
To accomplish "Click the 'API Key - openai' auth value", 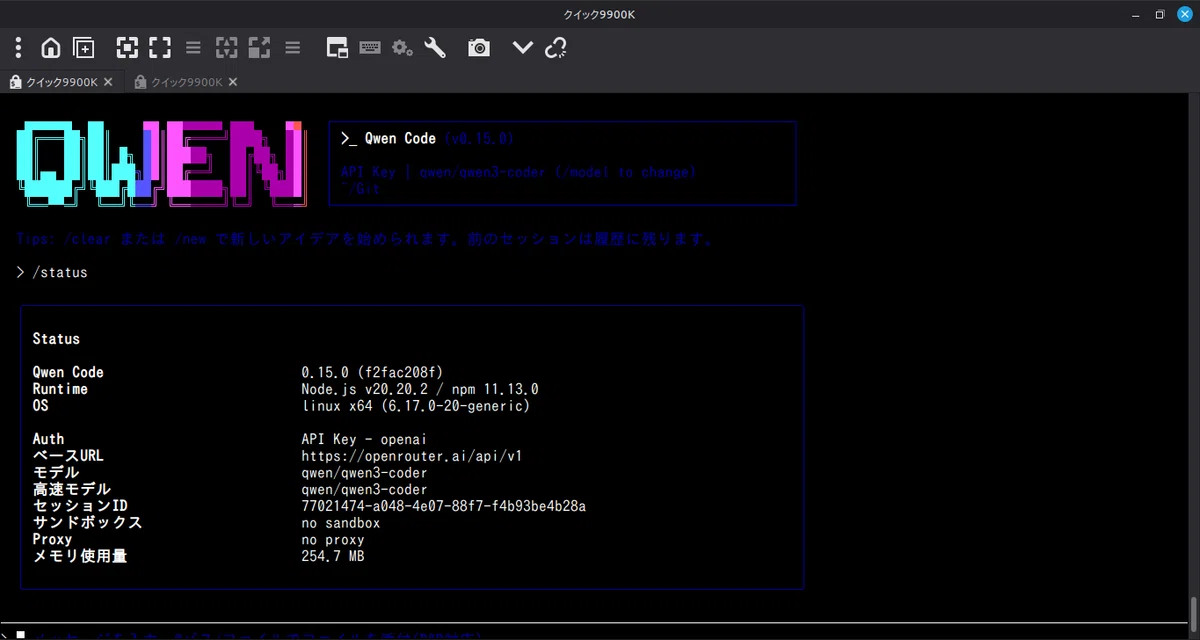I will [x=364, y=439].
